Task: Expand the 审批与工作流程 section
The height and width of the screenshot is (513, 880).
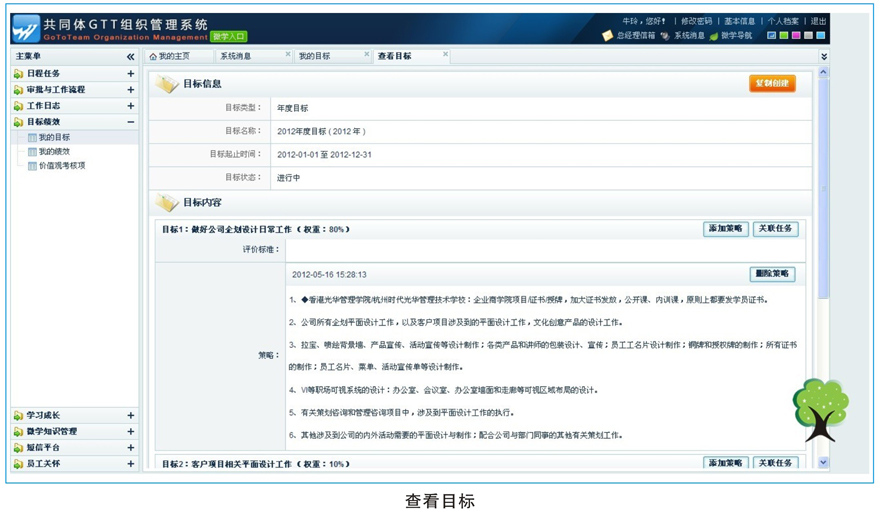Action: [x=130, y=90]
